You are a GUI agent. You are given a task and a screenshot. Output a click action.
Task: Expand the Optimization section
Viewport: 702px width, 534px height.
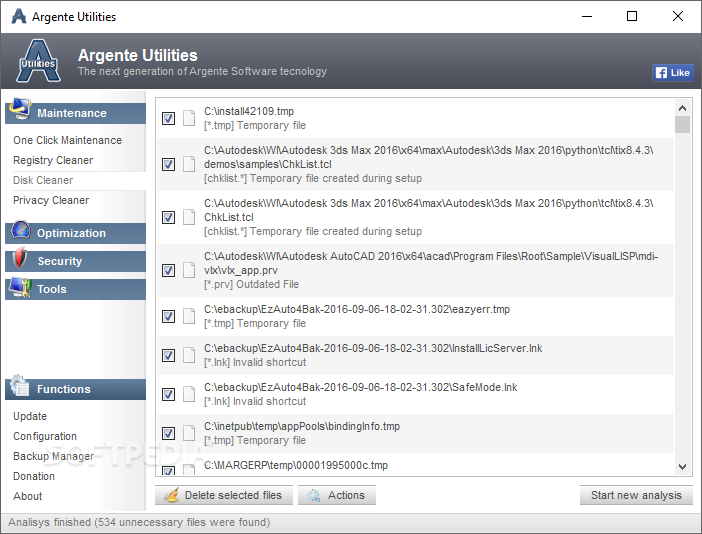(75, 233)
